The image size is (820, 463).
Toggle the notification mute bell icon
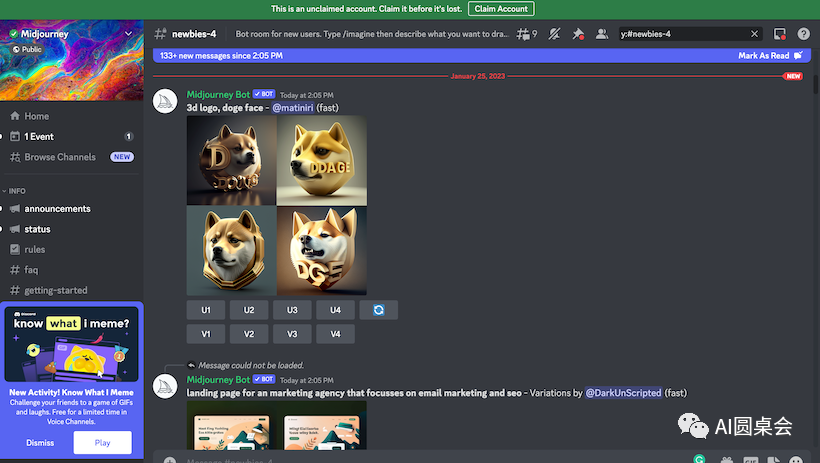click(x=554, y=34)
